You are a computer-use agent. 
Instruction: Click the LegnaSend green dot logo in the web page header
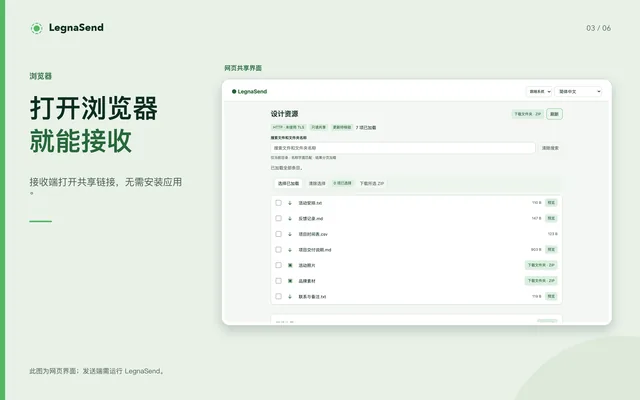pyautogui.click(x=234, y=91)
